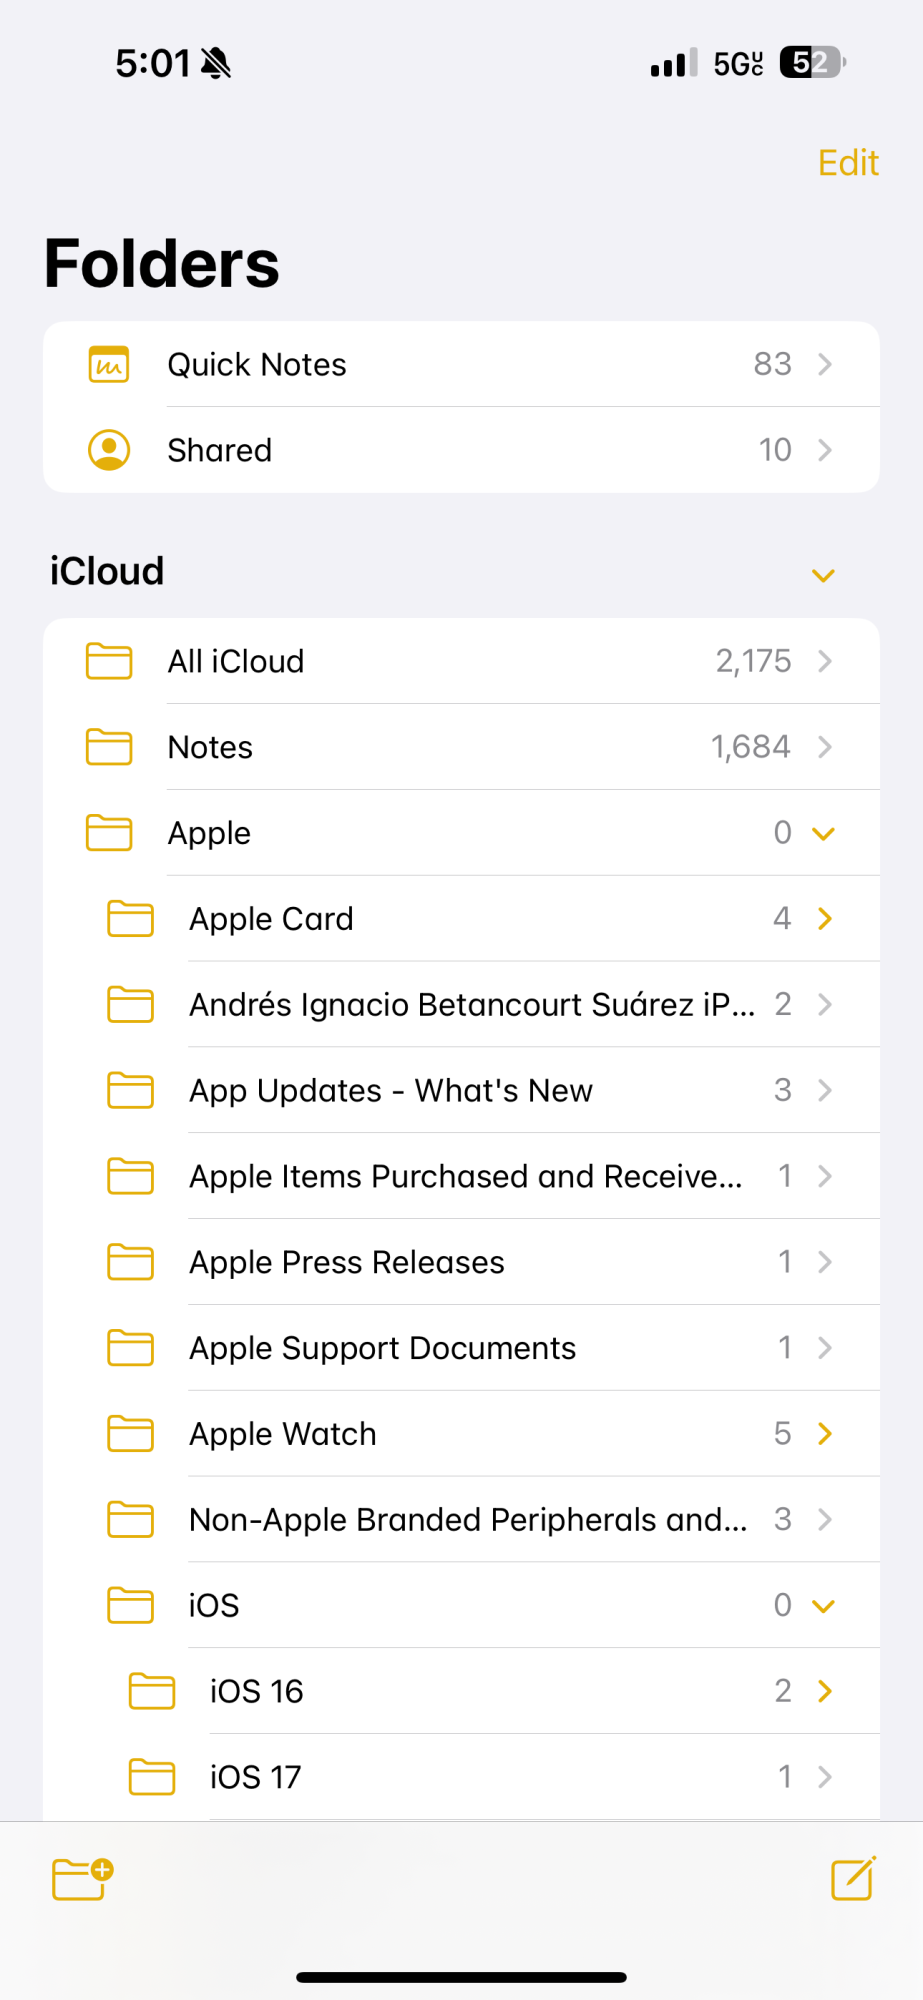Screen dimensions: 923x2000
Task: Tap the home indicator bar
Action: [461, 1977]
